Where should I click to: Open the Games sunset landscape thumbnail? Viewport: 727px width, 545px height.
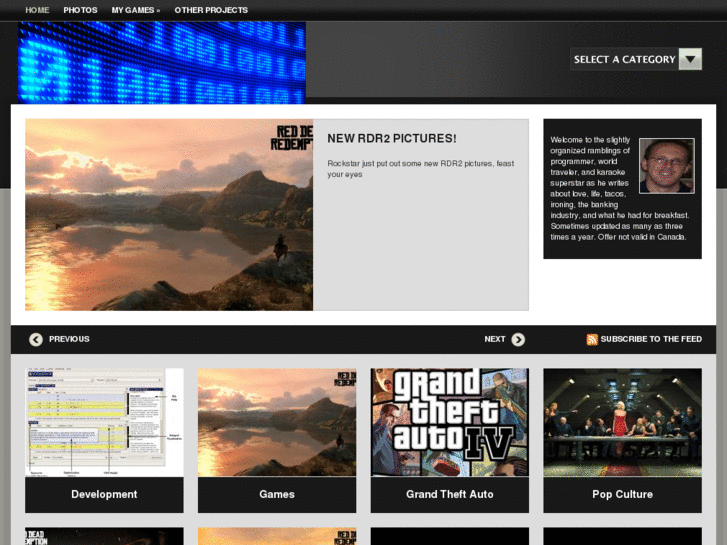point(277,422)
